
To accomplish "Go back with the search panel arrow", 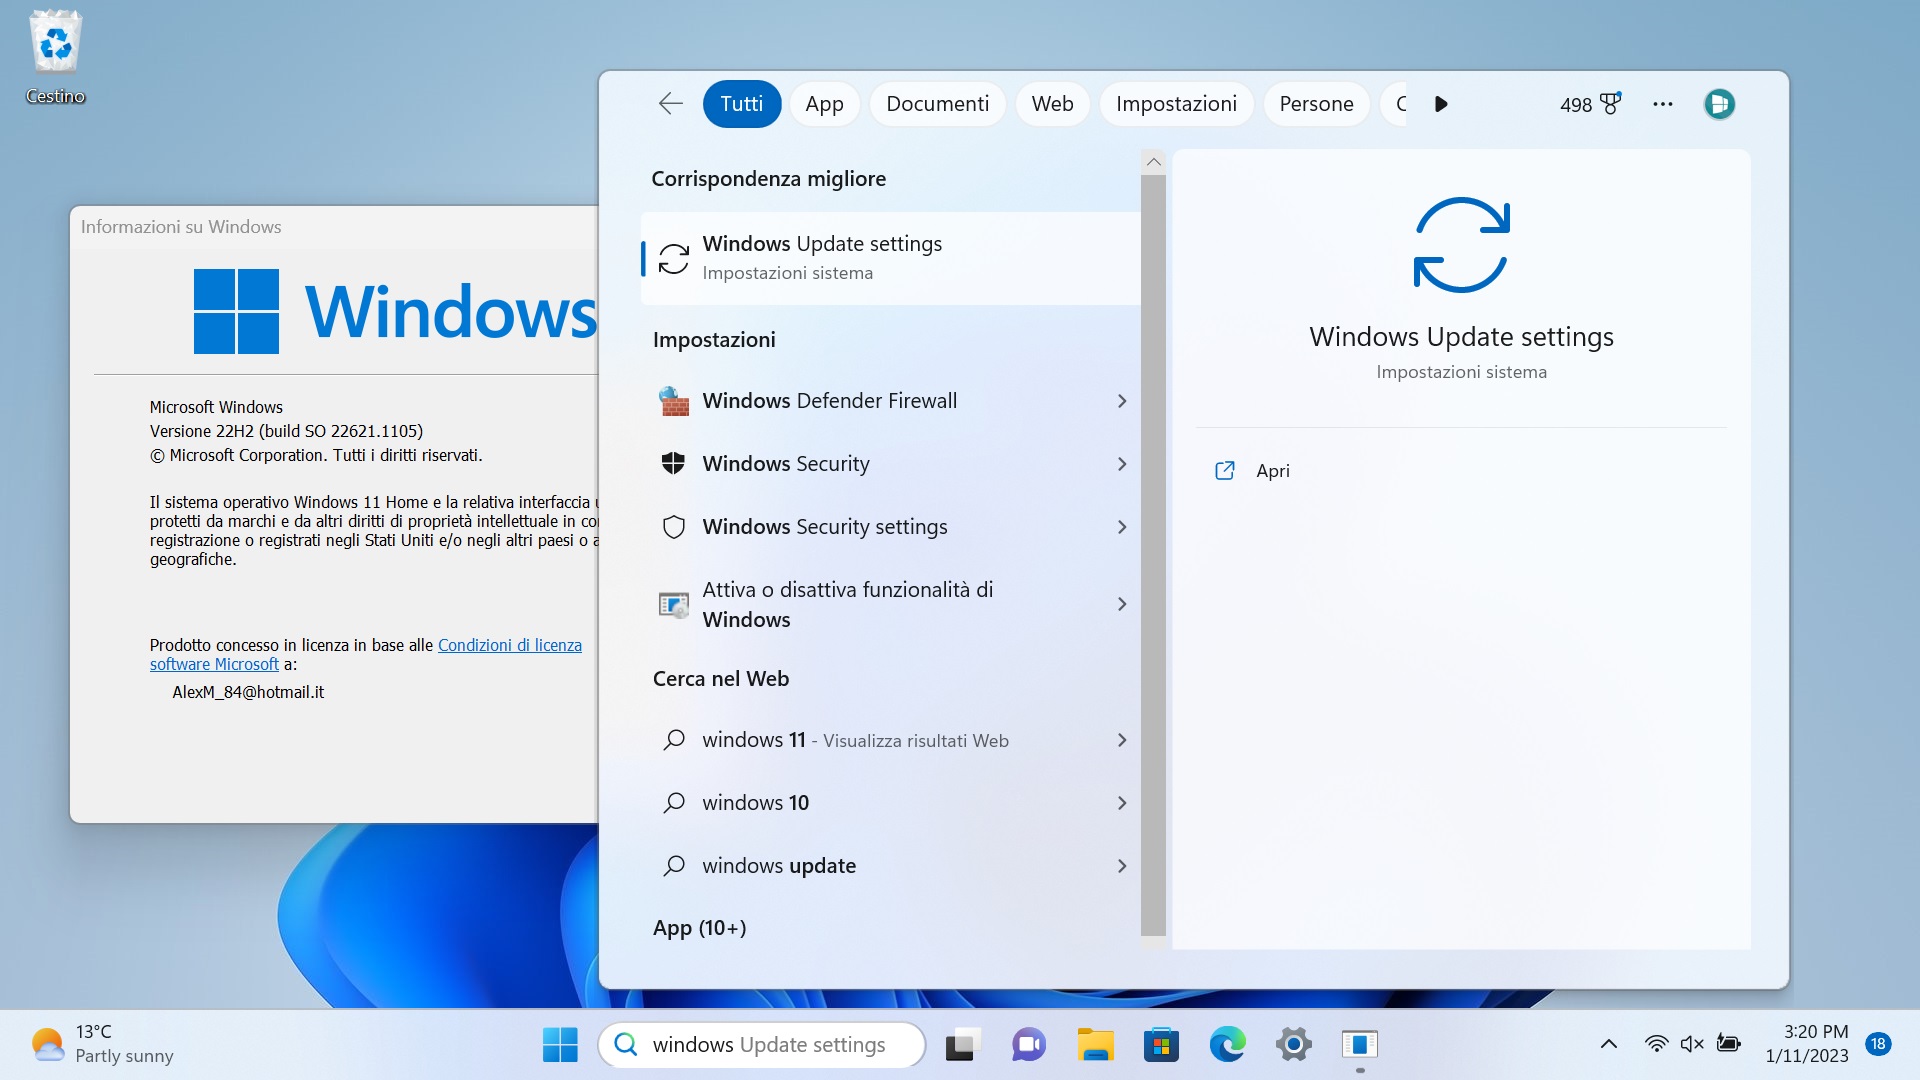I will (670, 103).
